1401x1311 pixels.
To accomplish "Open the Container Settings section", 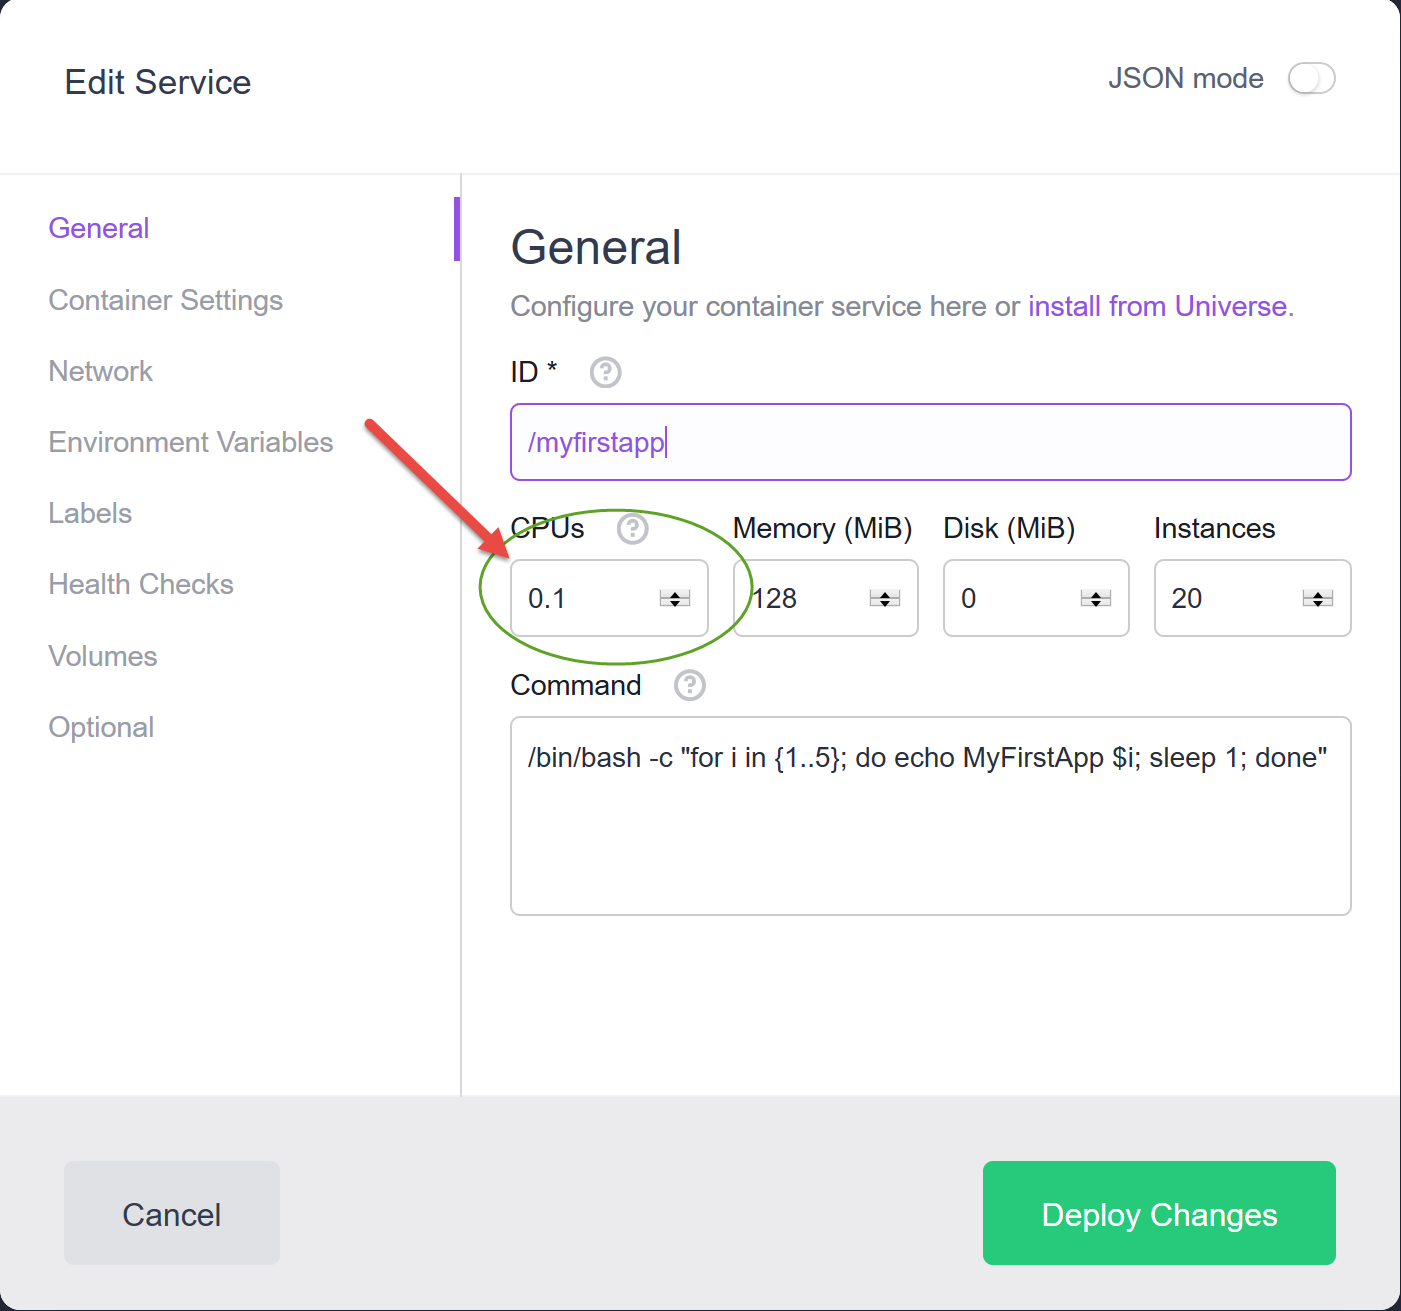I will (166, 300).
